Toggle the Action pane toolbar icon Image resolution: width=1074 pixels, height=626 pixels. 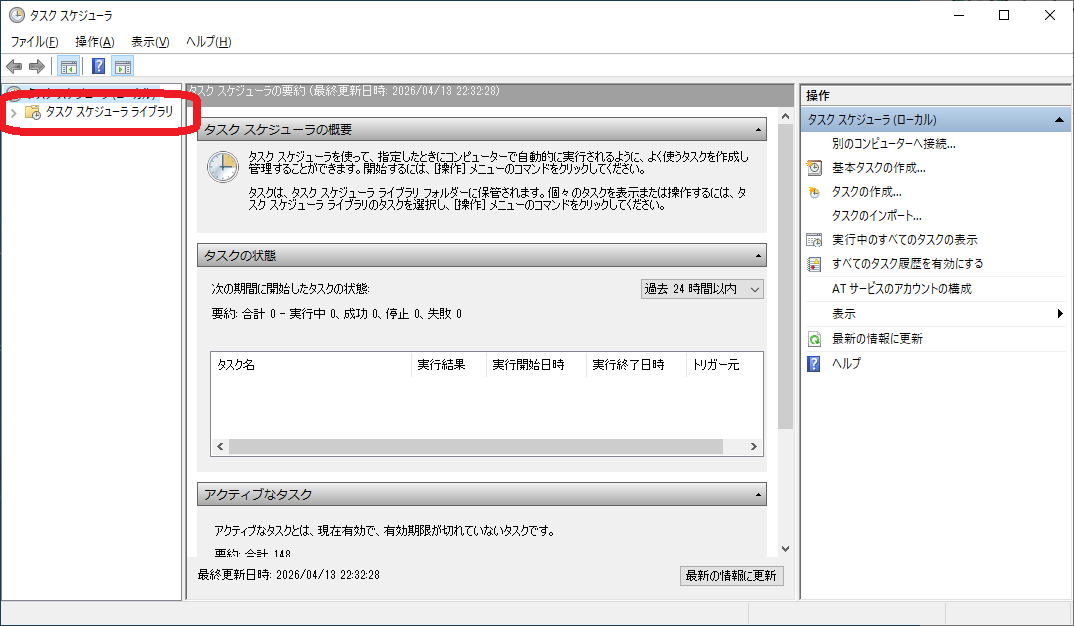(123, 67)
